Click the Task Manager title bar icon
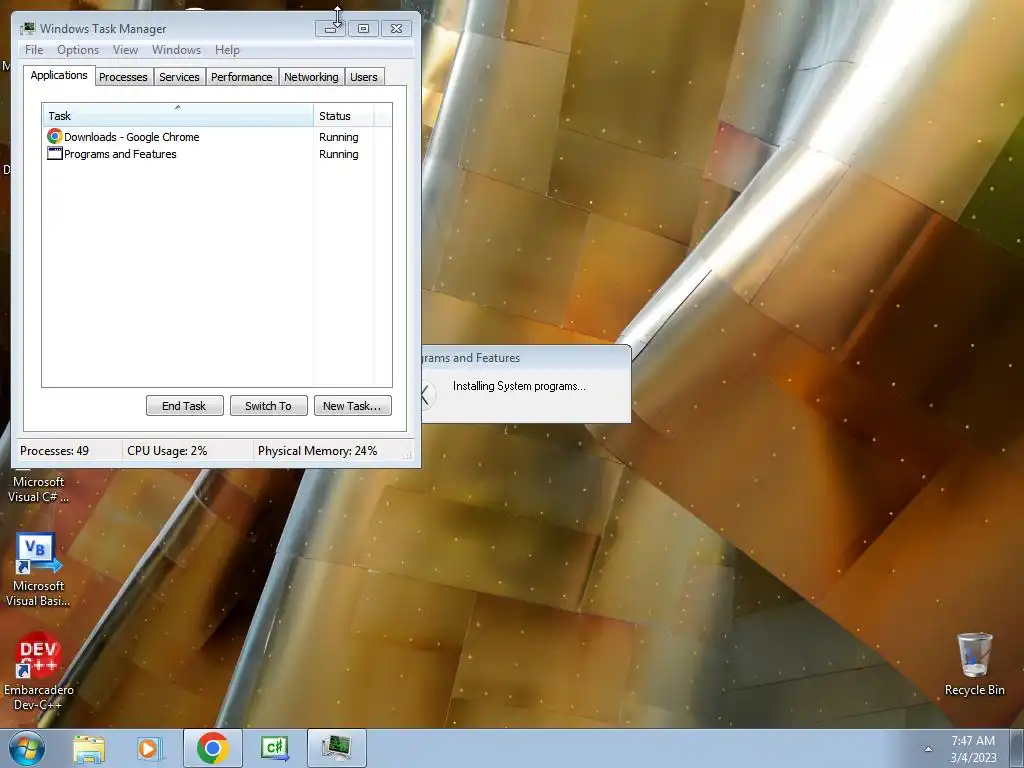 click(27, 28)
